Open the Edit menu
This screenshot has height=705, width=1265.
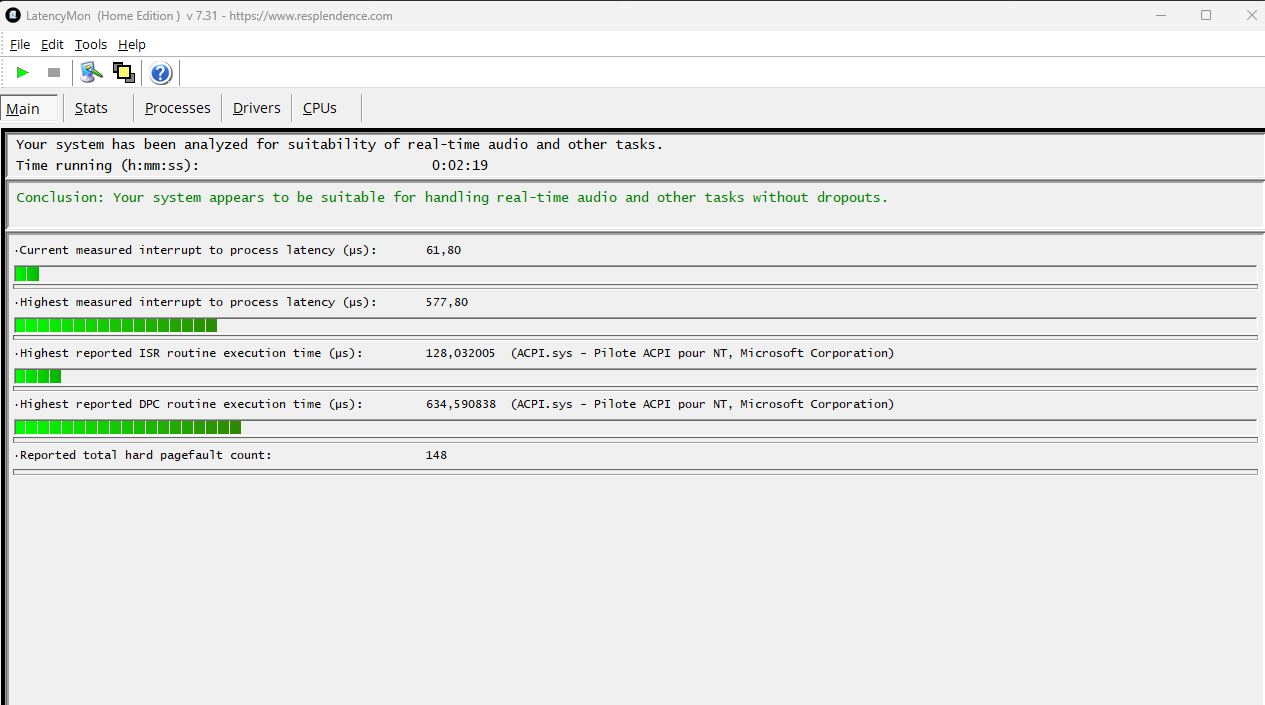click(52, 44)
